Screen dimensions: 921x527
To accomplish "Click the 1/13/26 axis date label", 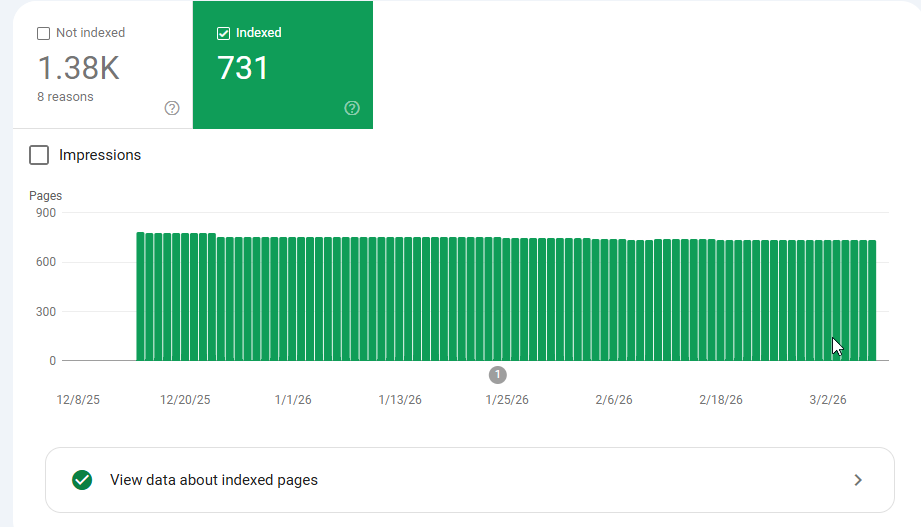I will [x=400, y=400].
